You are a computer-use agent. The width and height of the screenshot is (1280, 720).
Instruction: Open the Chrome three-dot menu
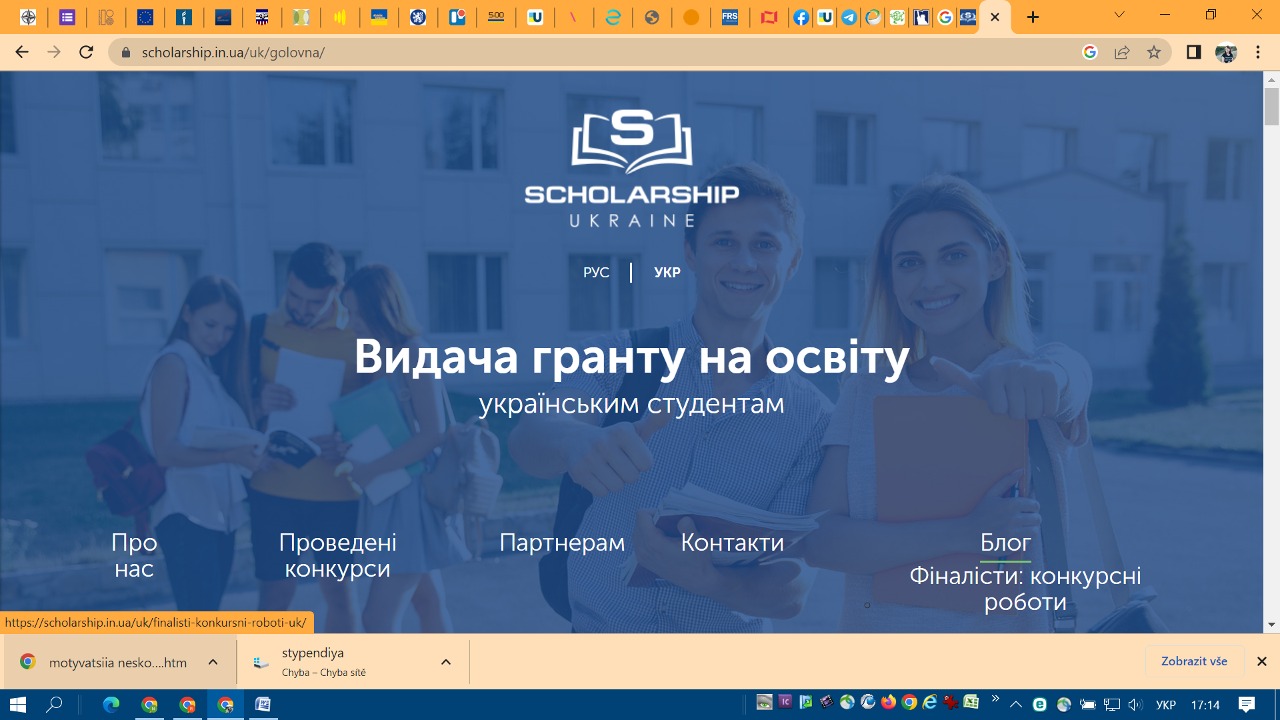1258,52
